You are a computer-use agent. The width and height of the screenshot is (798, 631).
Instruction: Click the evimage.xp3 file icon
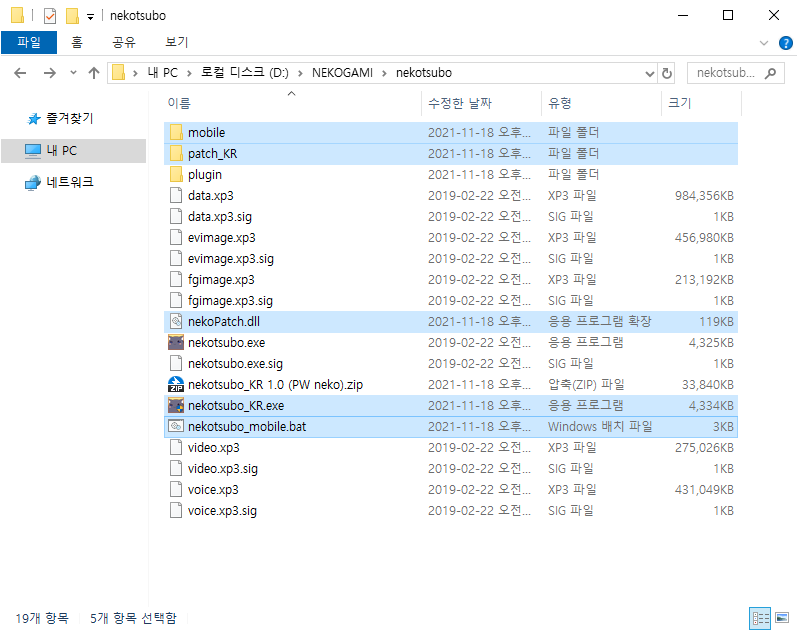point(176,238)
